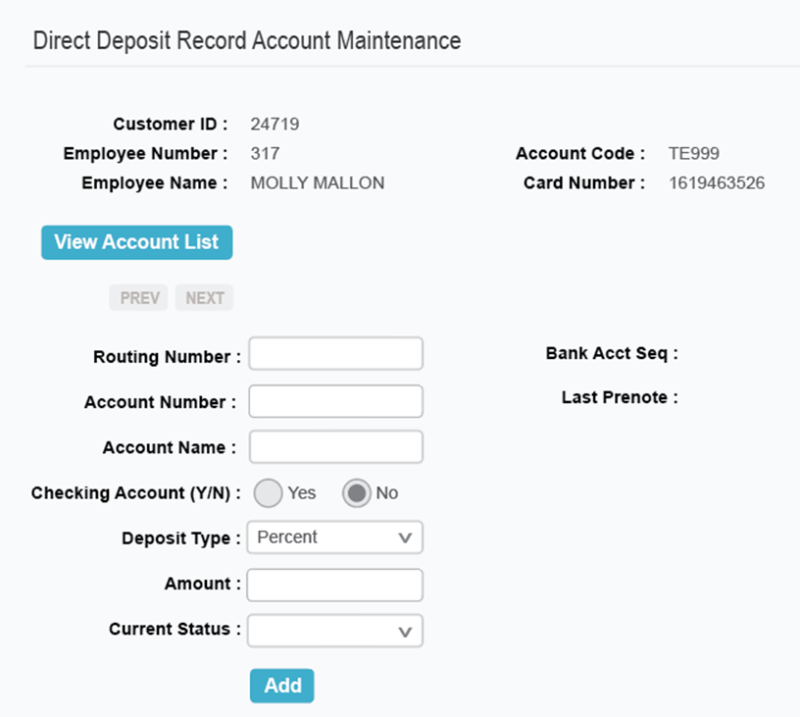Click the Direct Deposit Record Account Maintenance title
This screenshot has height=717, width=800.
(246, 40)
